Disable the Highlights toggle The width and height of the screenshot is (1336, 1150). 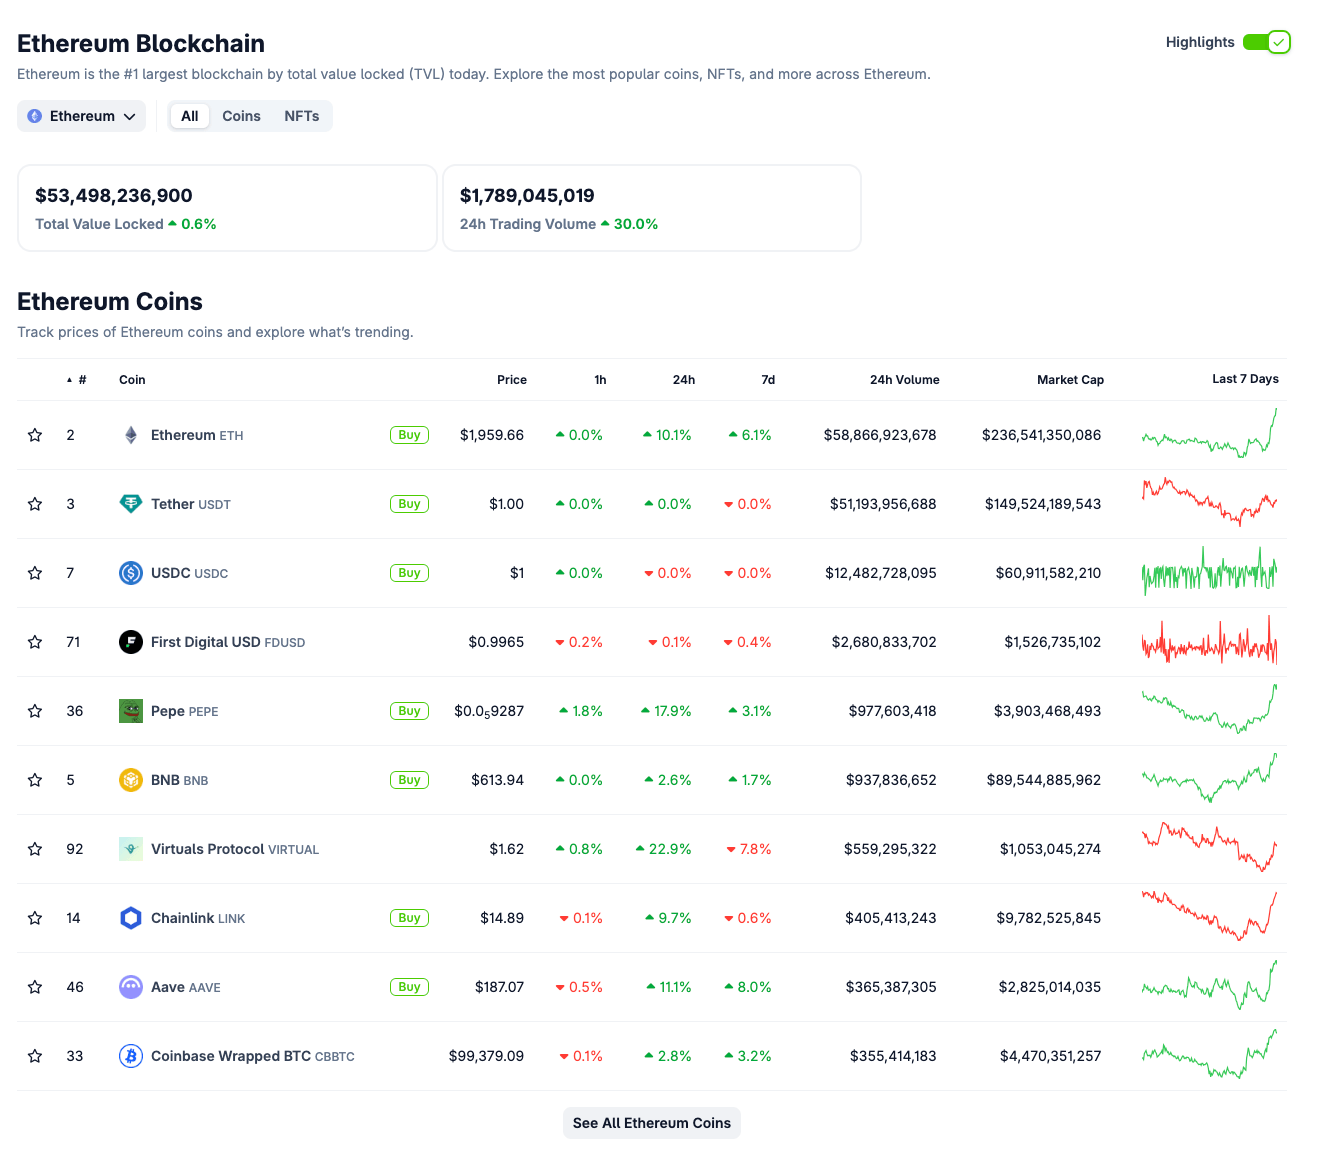(x=1258, y=42)
